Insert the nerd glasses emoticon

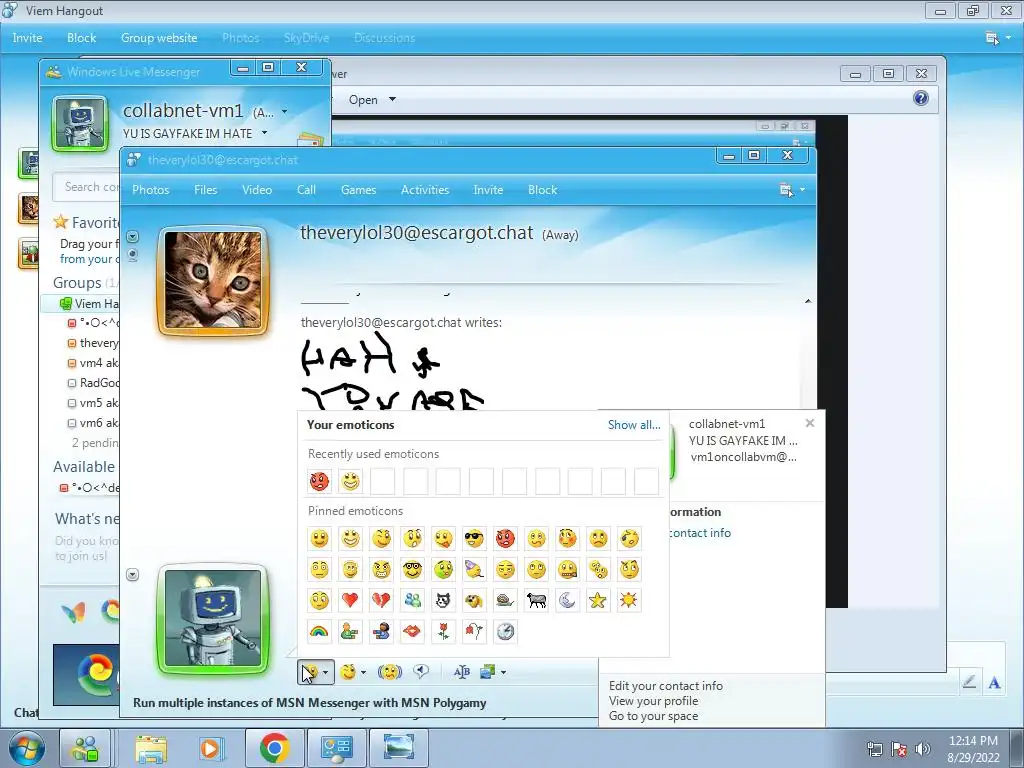pos(412,569)
